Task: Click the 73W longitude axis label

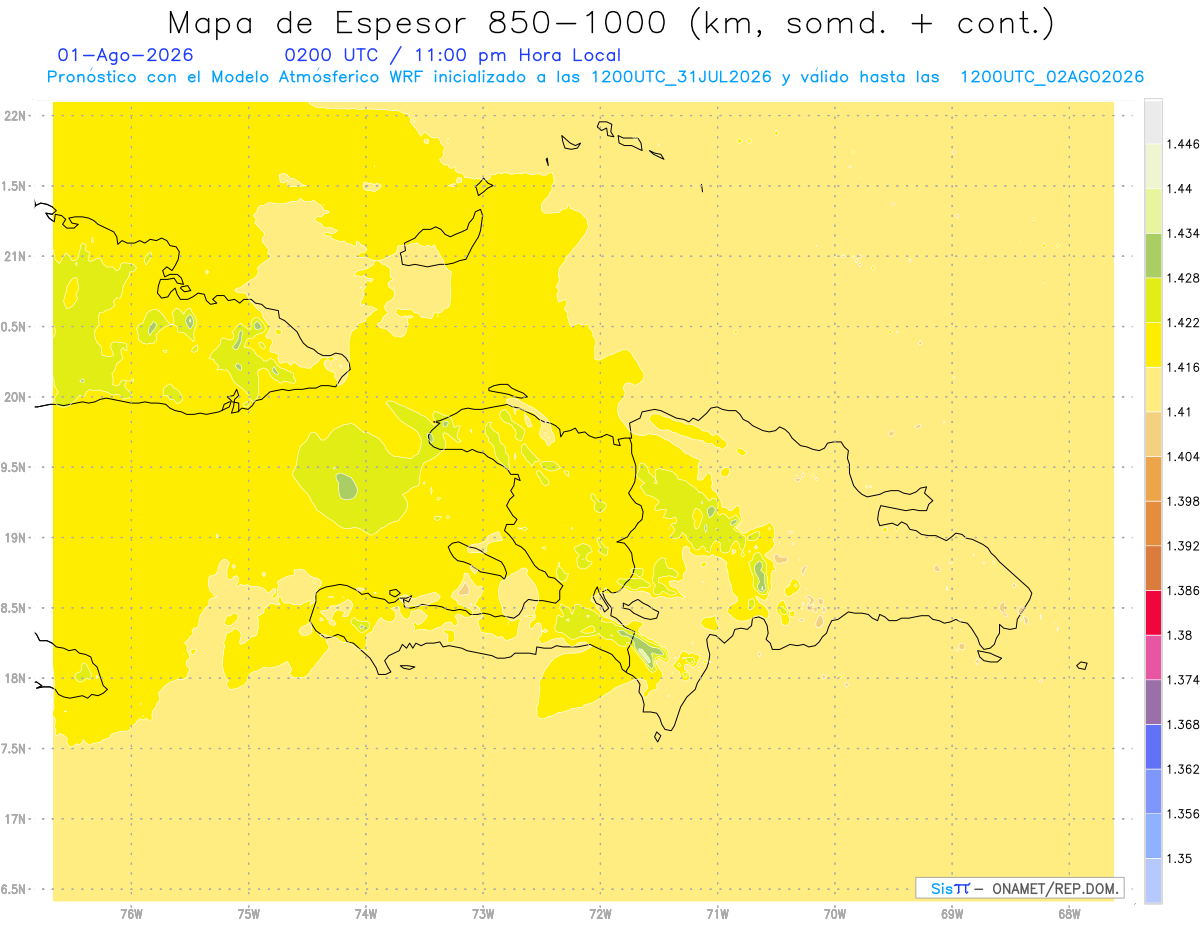Action: 483,915
